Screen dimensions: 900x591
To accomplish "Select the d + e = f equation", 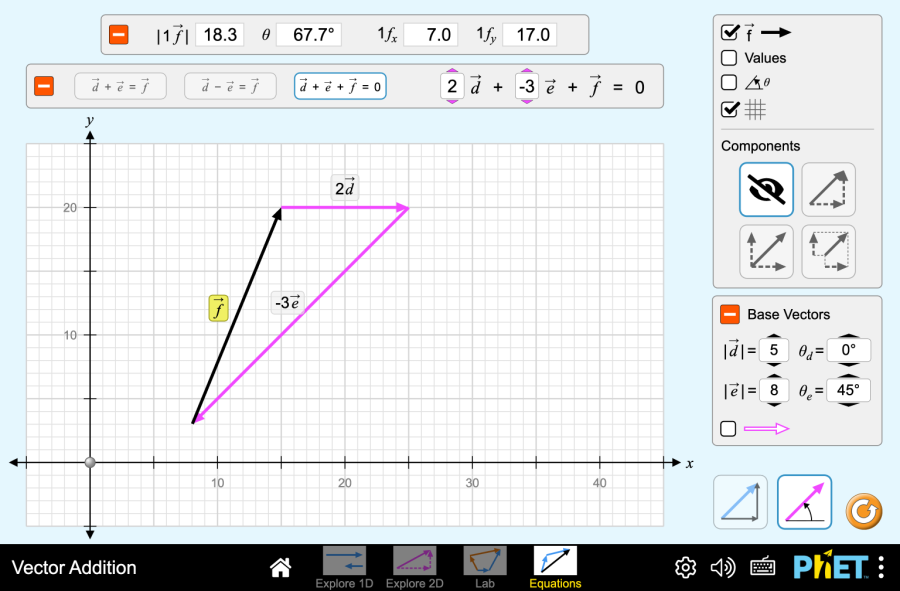I will [x=119, y=87].
